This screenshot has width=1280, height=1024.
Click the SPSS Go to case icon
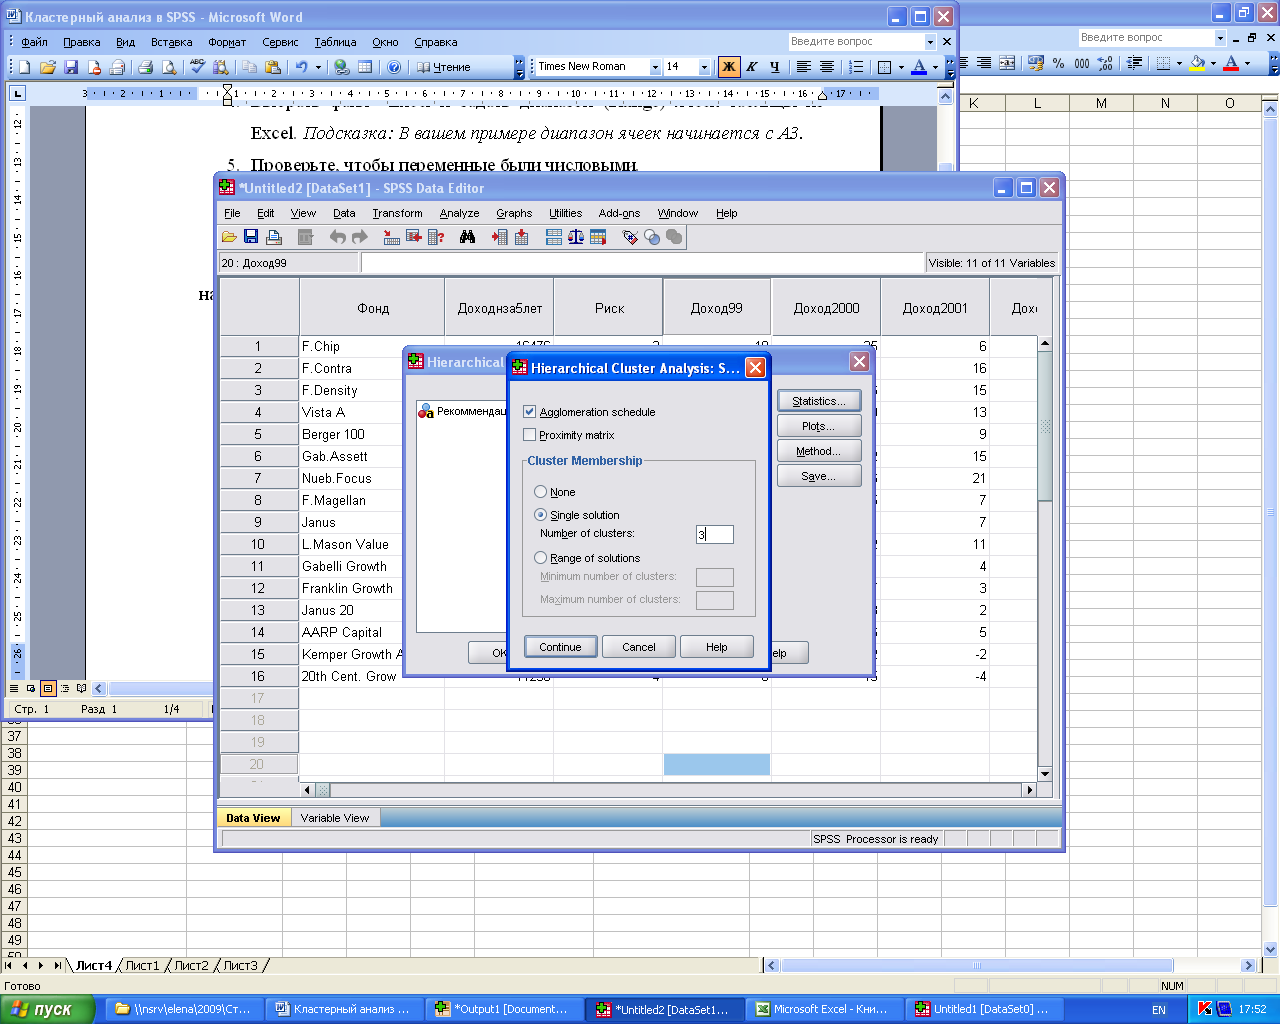(x=392, y=237)
